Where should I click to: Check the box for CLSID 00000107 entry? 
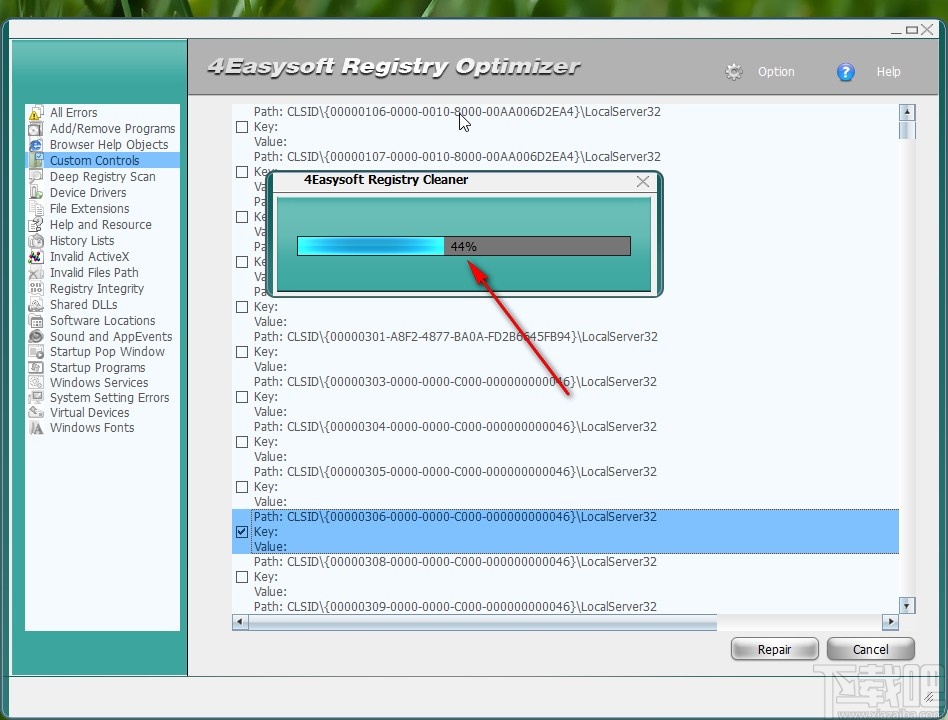point(242,172)
